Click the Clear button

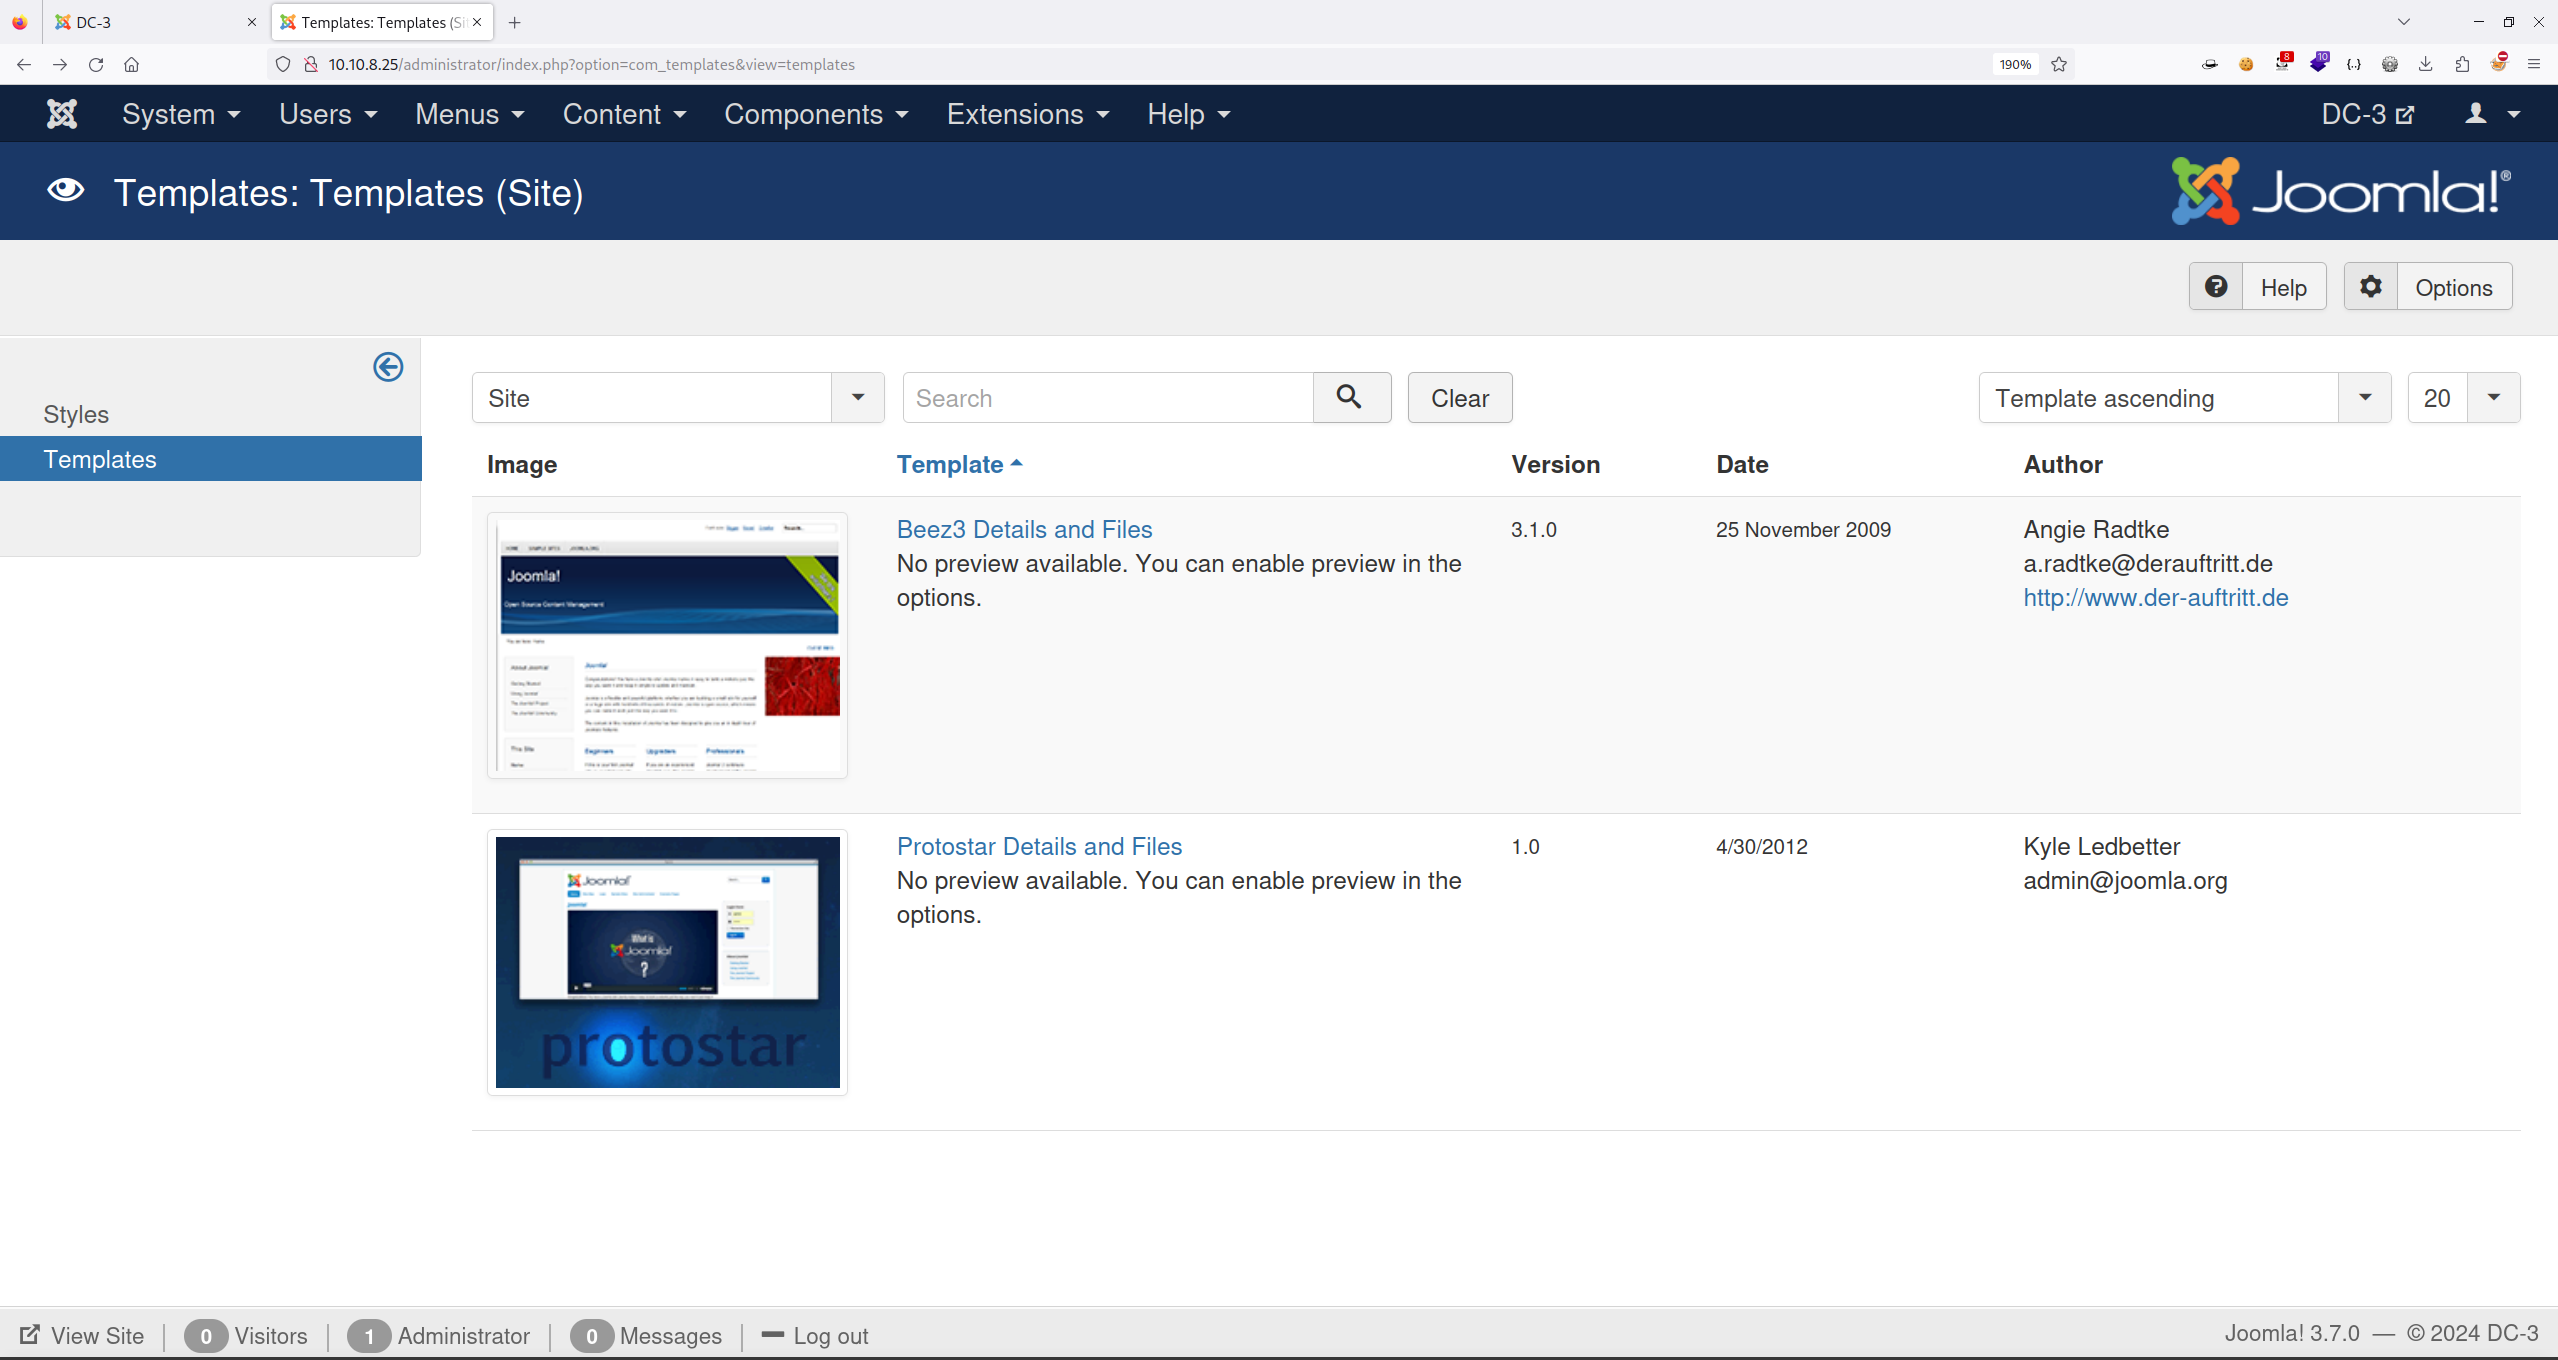tap(1460, 398)
